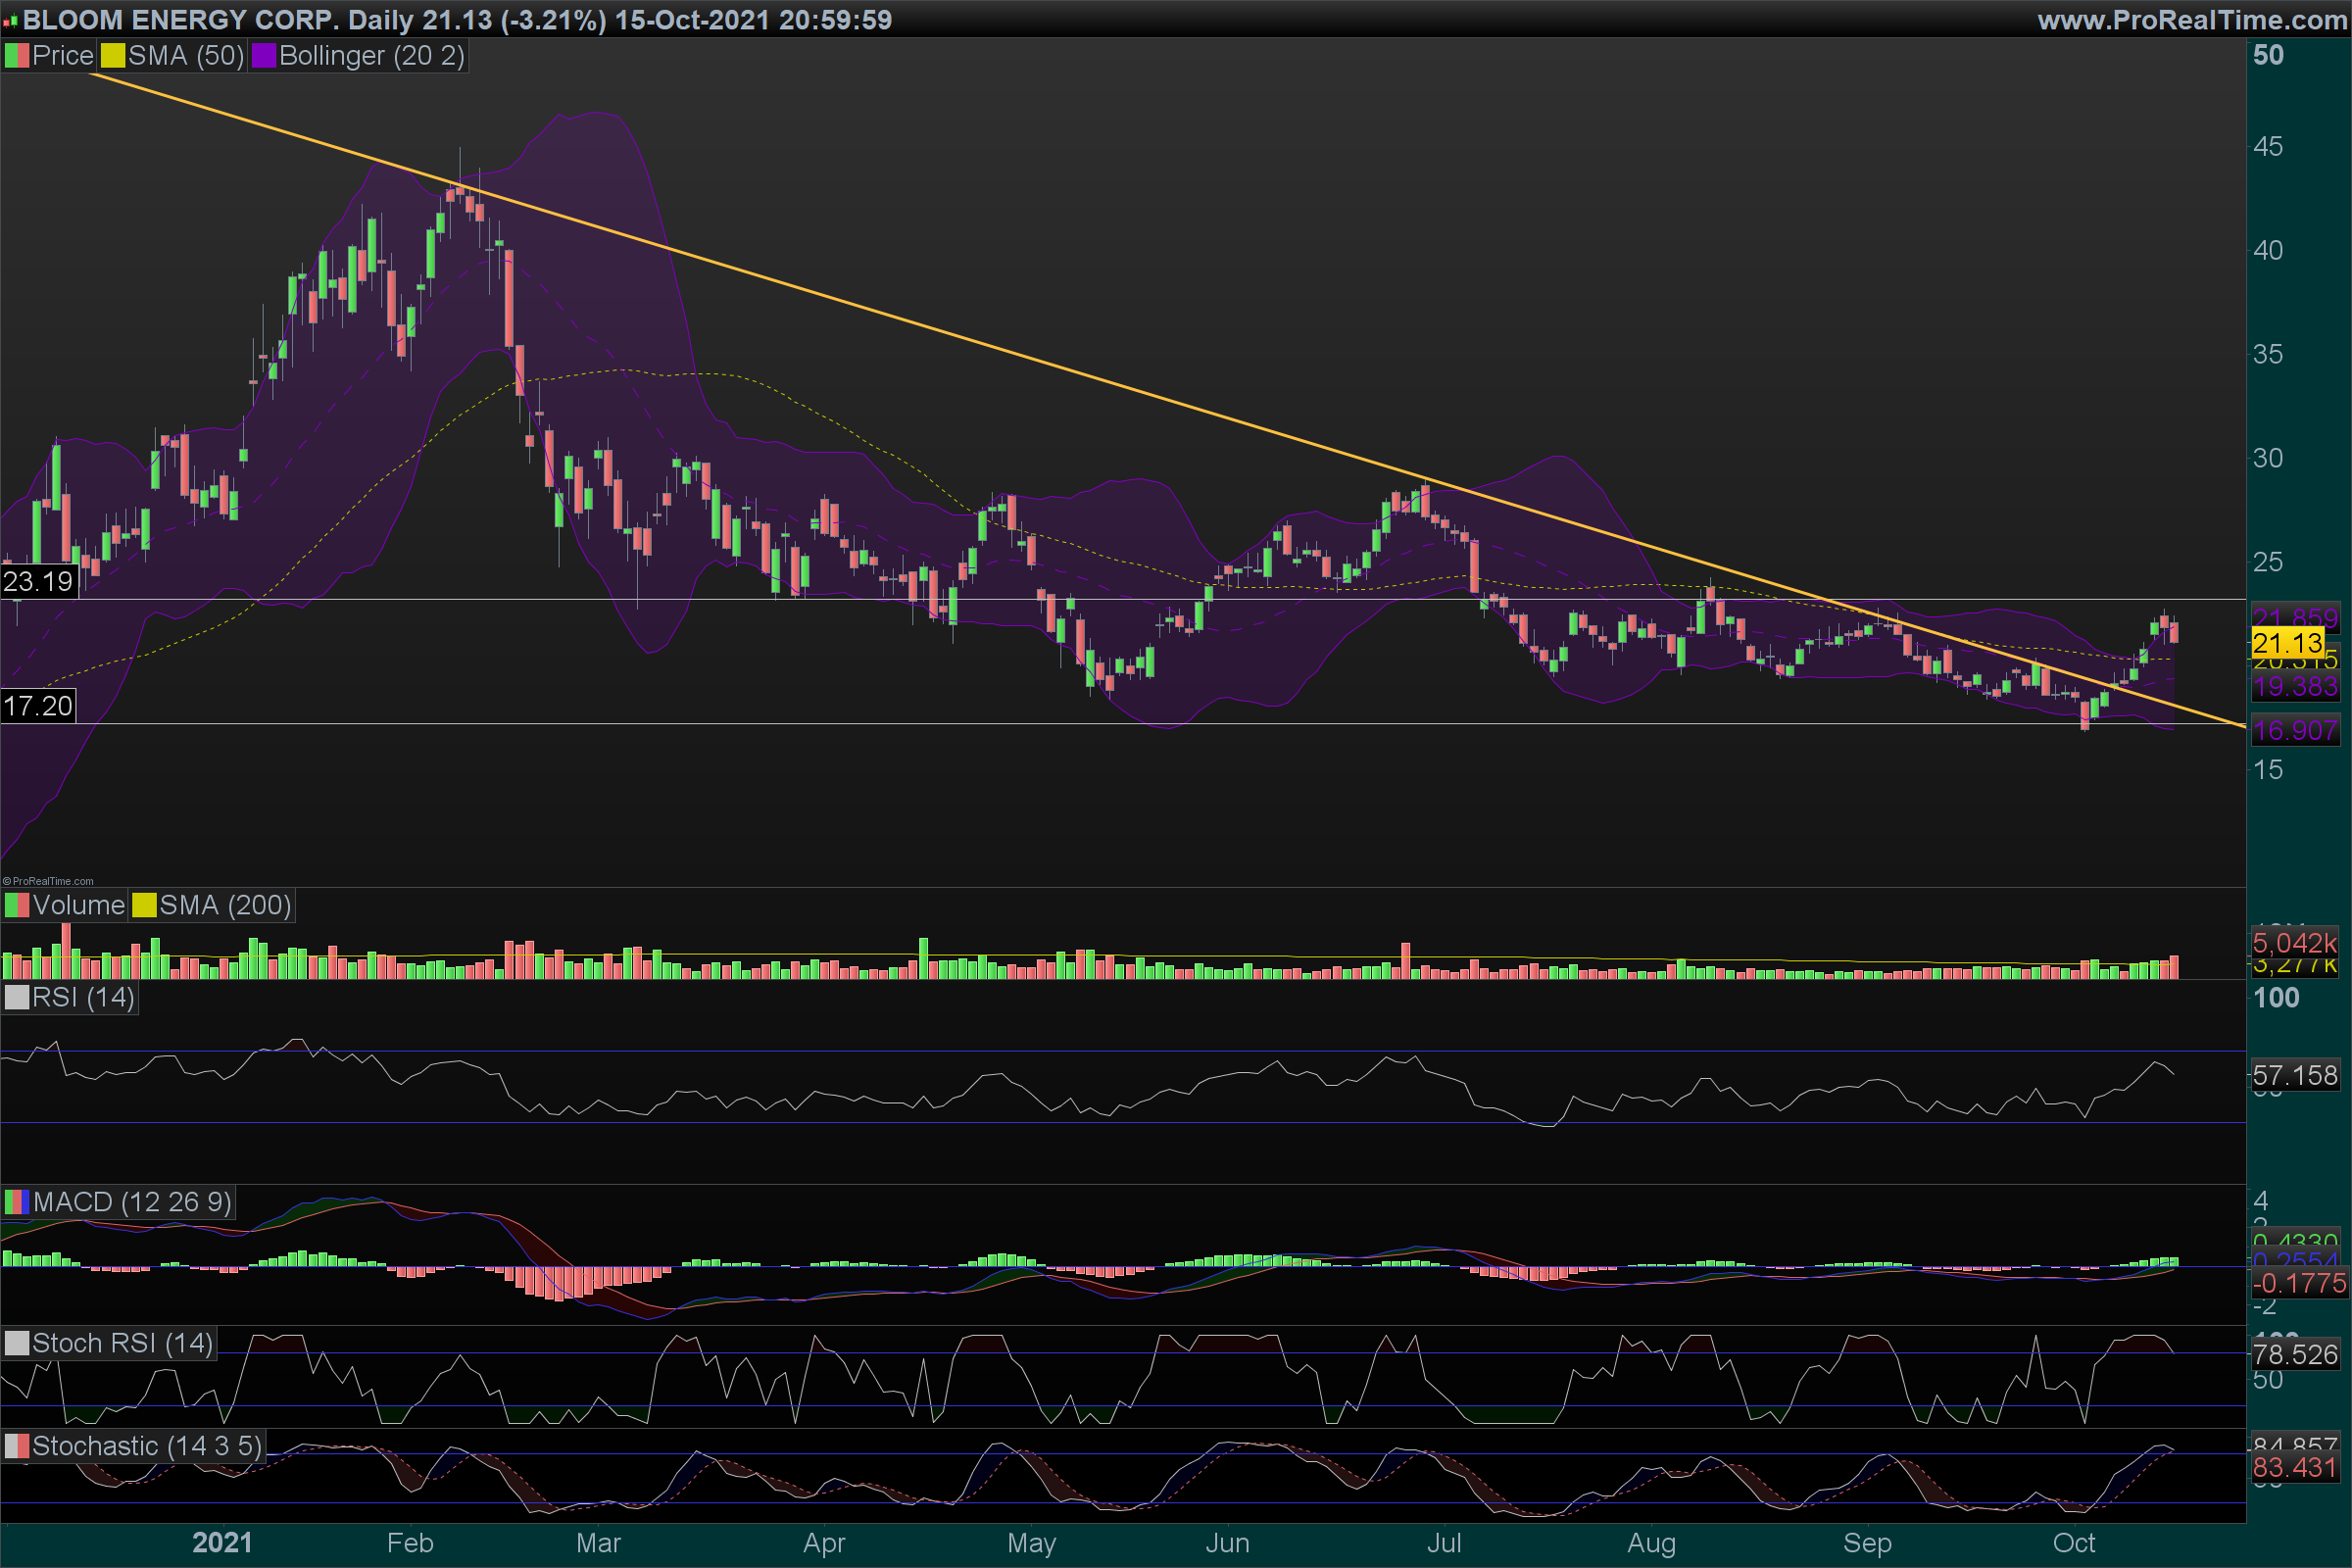Click the SMA (200) legend yellow icon
2352x1568 pixels.
[x=144, y=906]
